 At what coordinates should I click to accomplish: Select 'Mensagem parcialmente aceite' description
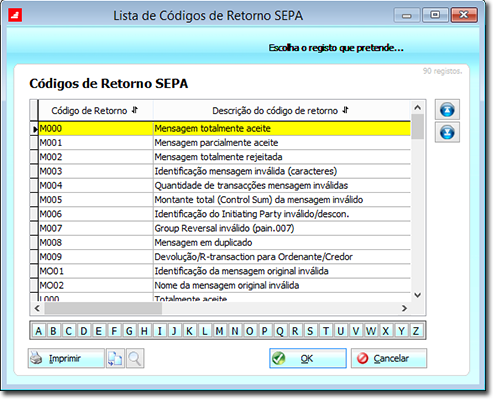282,143
